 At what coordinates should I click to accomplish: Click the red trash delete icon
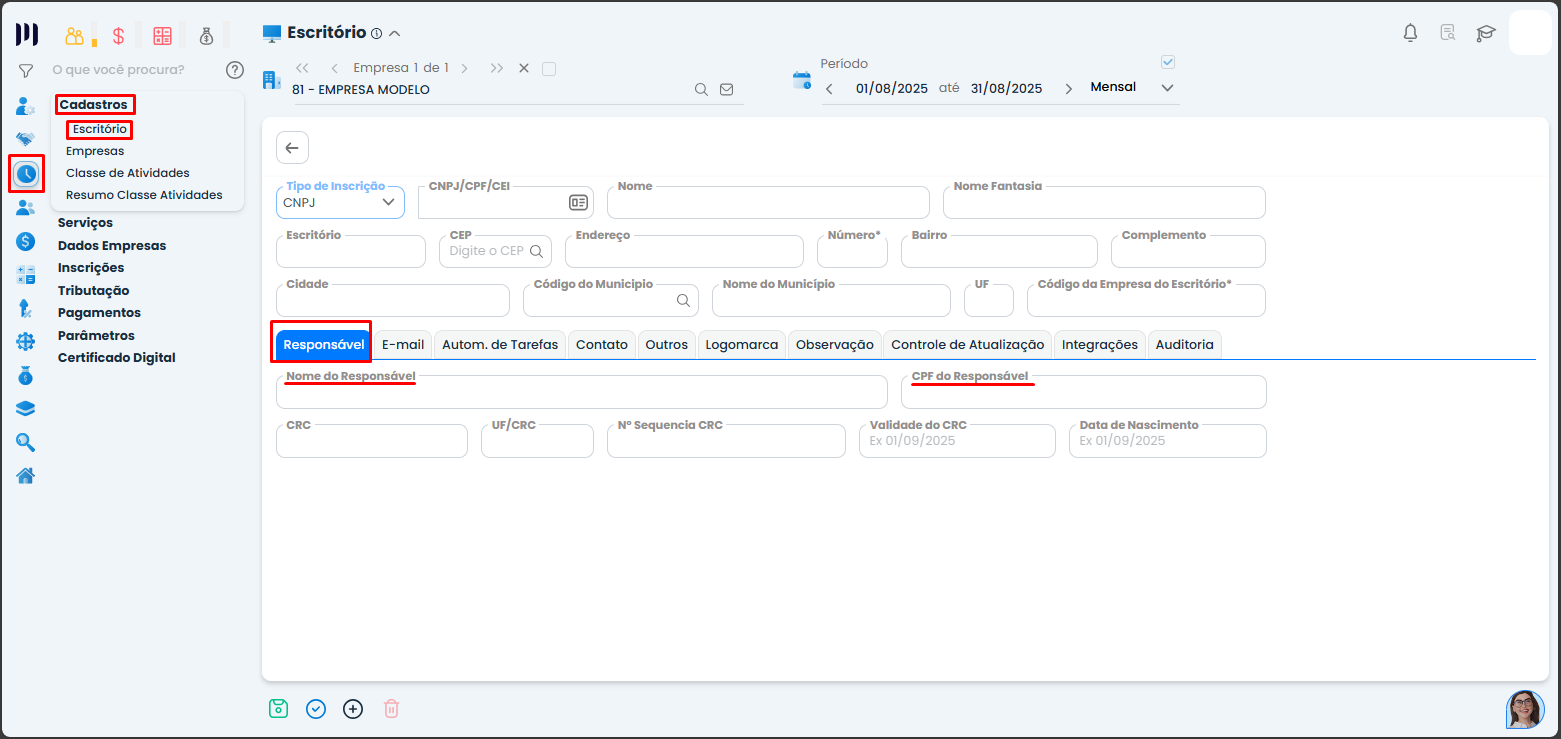click(391, 708)
